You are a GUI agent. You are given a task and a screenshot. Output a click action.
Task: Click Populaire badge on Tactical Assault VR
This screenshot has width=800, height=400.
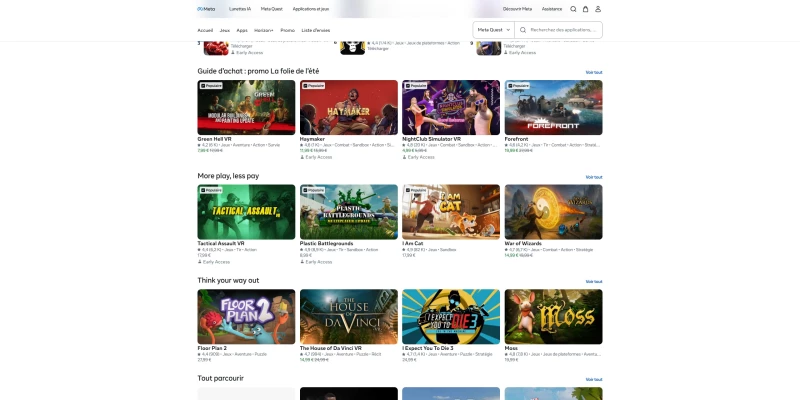point(211,190)
